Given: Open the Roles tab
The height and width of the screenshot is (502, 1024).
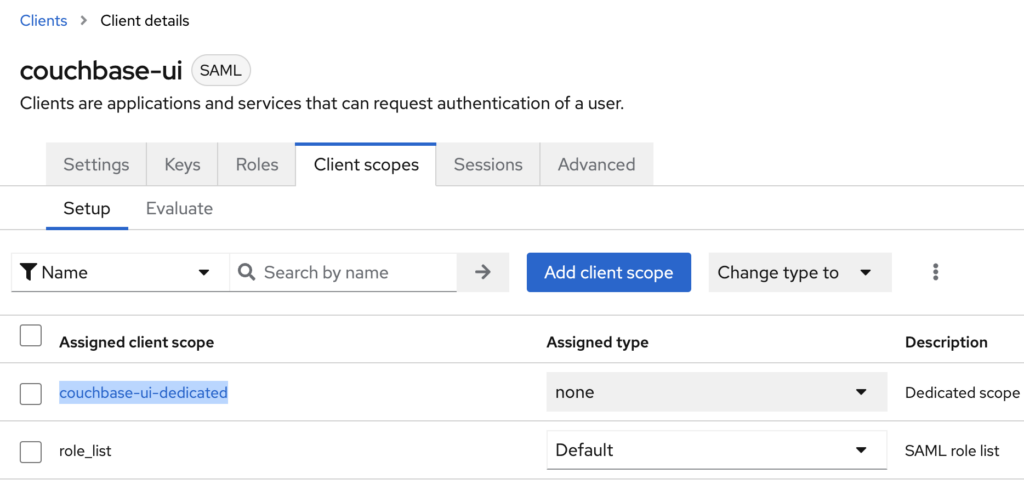Looking at the screenshot, I should coord(257,165).
